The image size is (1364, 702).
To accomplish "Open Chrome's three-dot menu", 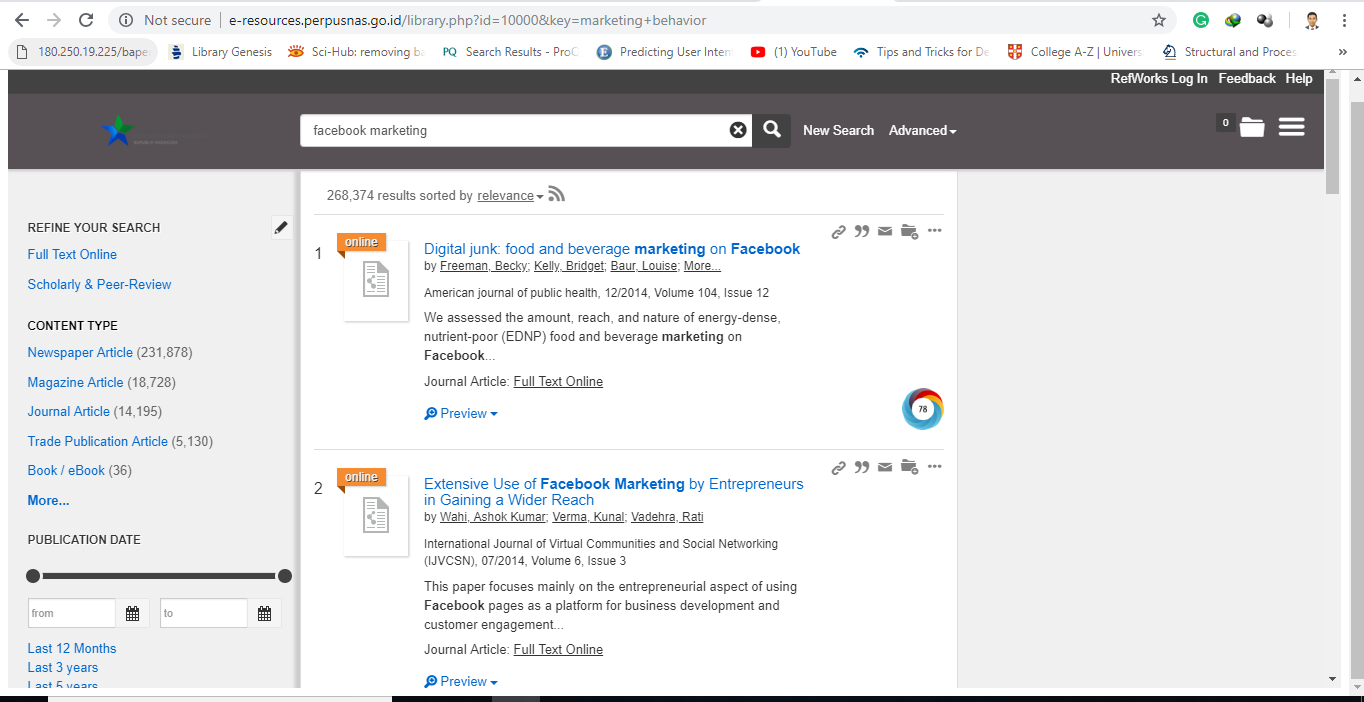I will 1345,20.
